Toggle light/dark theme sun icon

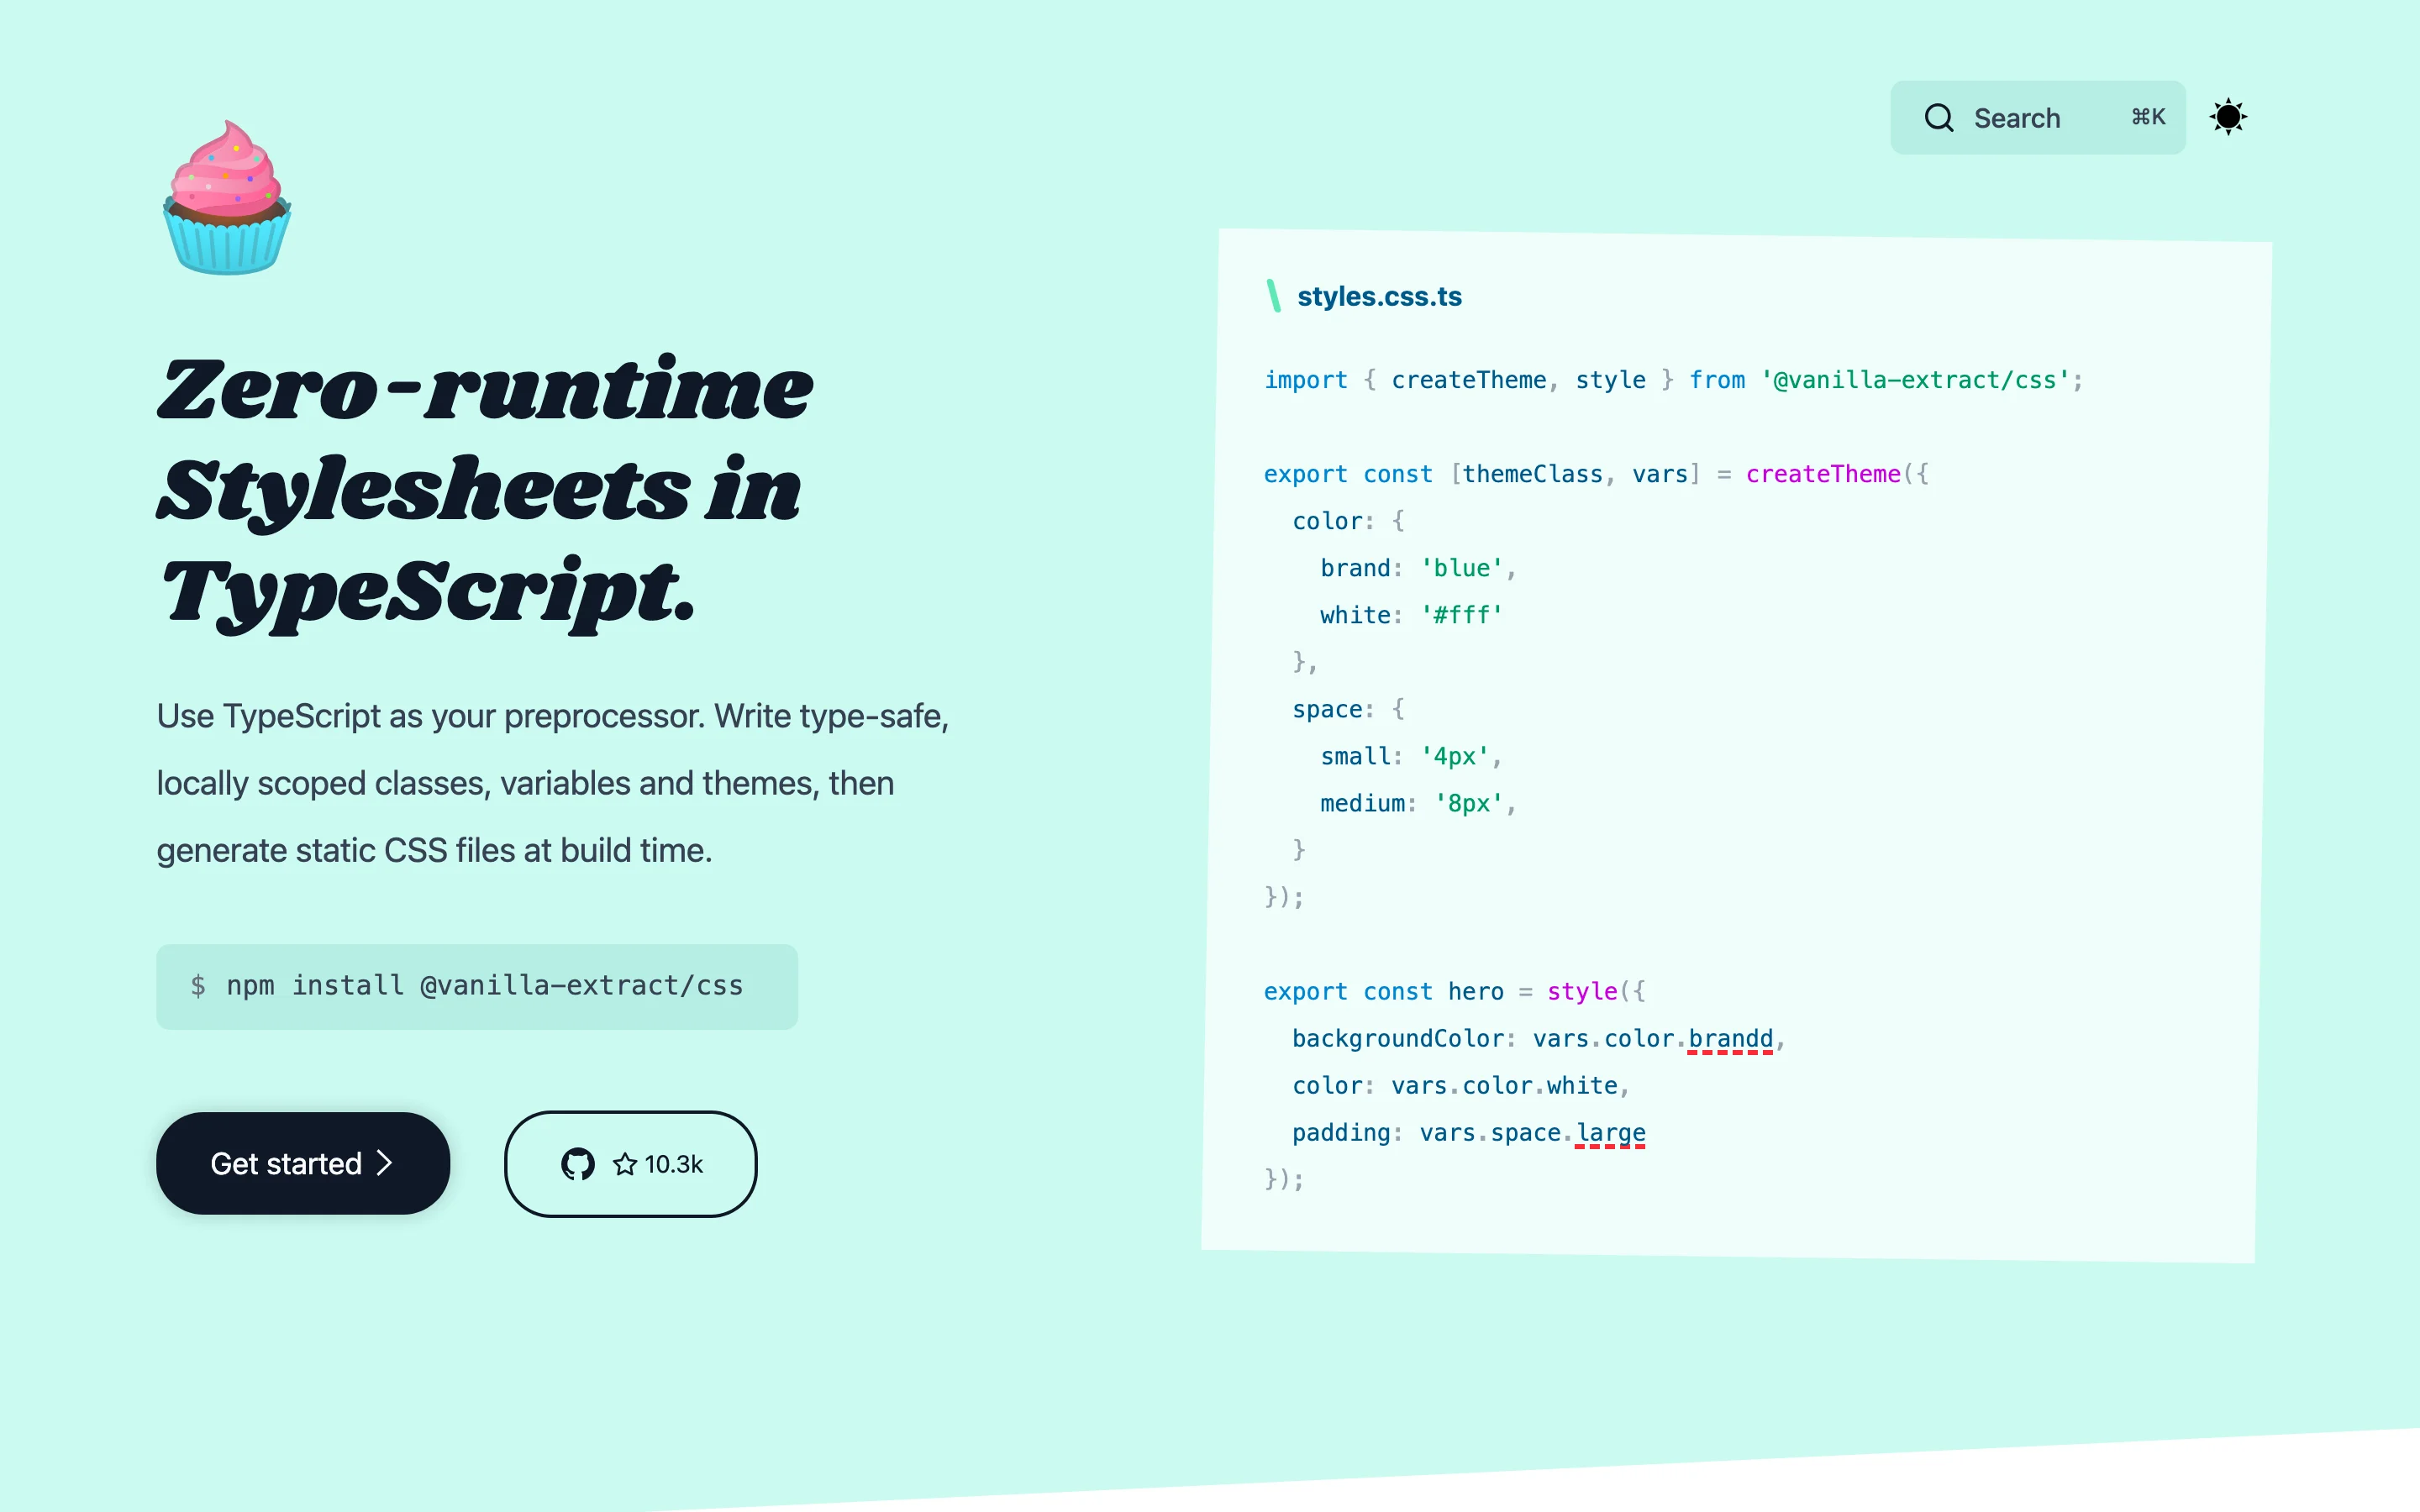pos(2228,117)
